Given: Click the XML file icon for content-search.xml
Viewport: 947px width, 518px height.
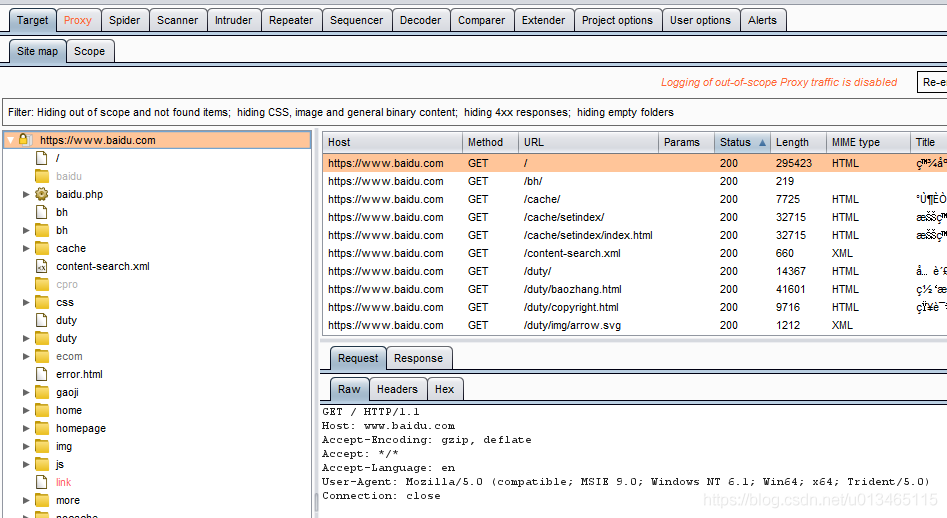Looking at the screenshot, I should (x=42, y=266).
